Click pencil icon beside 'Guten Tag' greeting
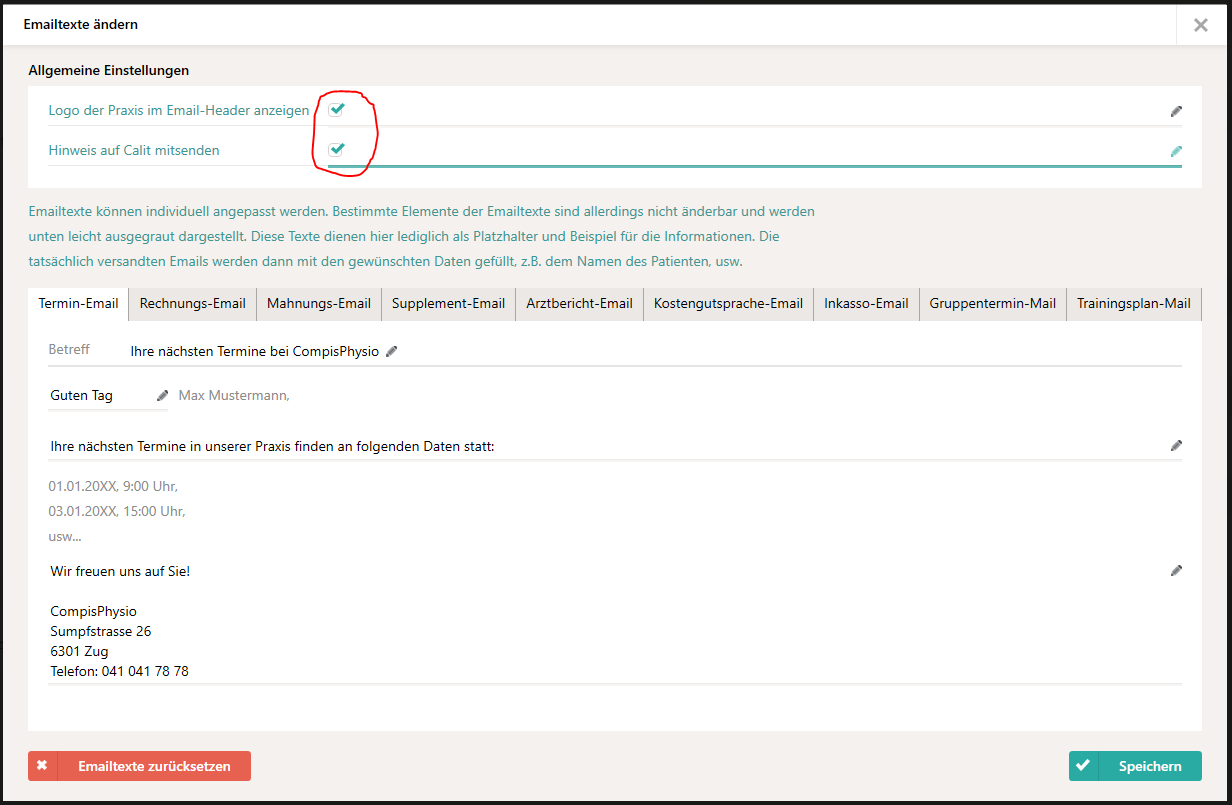 point(163,395)
